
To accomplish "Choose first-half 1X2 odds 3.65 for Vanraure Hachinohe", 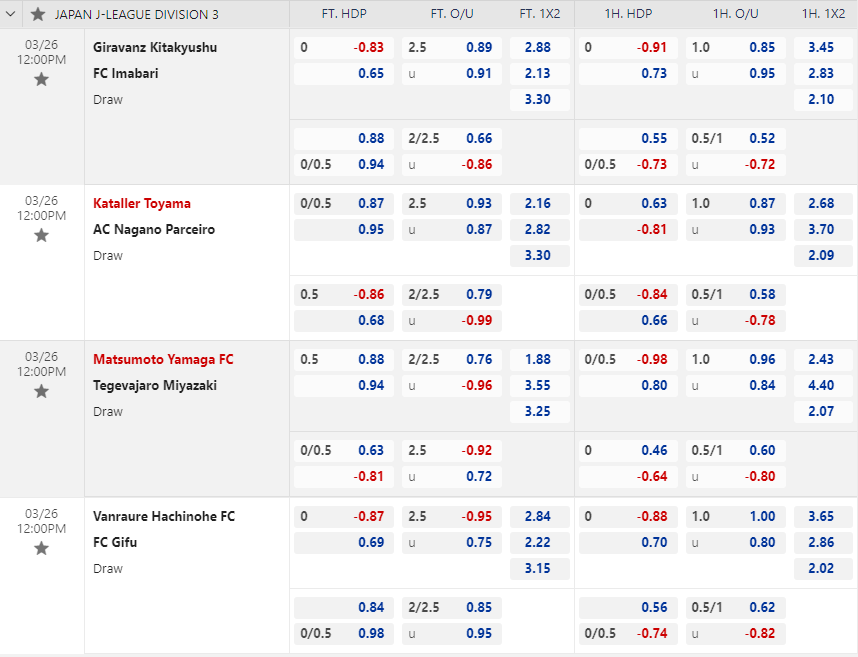I will pos(823,516).
